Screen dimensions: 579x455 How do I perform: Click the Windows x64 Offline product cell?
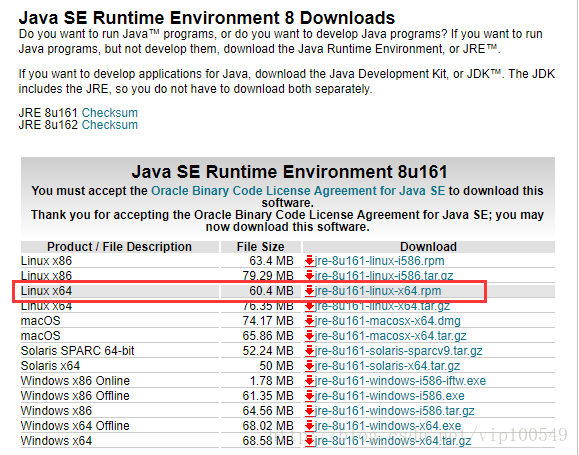120,426
